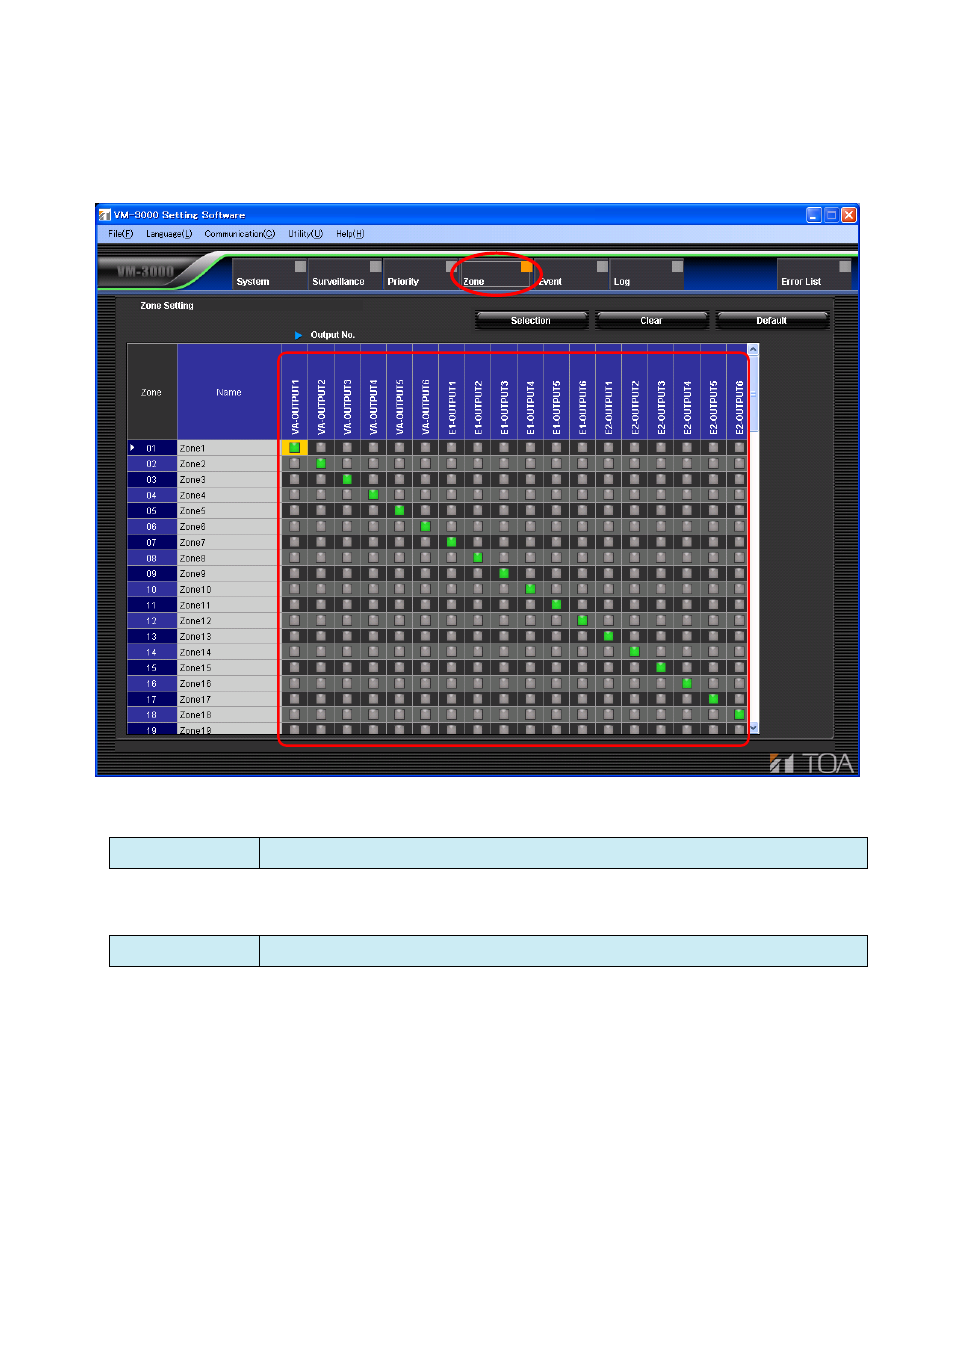Toggle Zone10 E1-OUTPUT4 checkbox
954x1350 pixels.
[530, 589]
